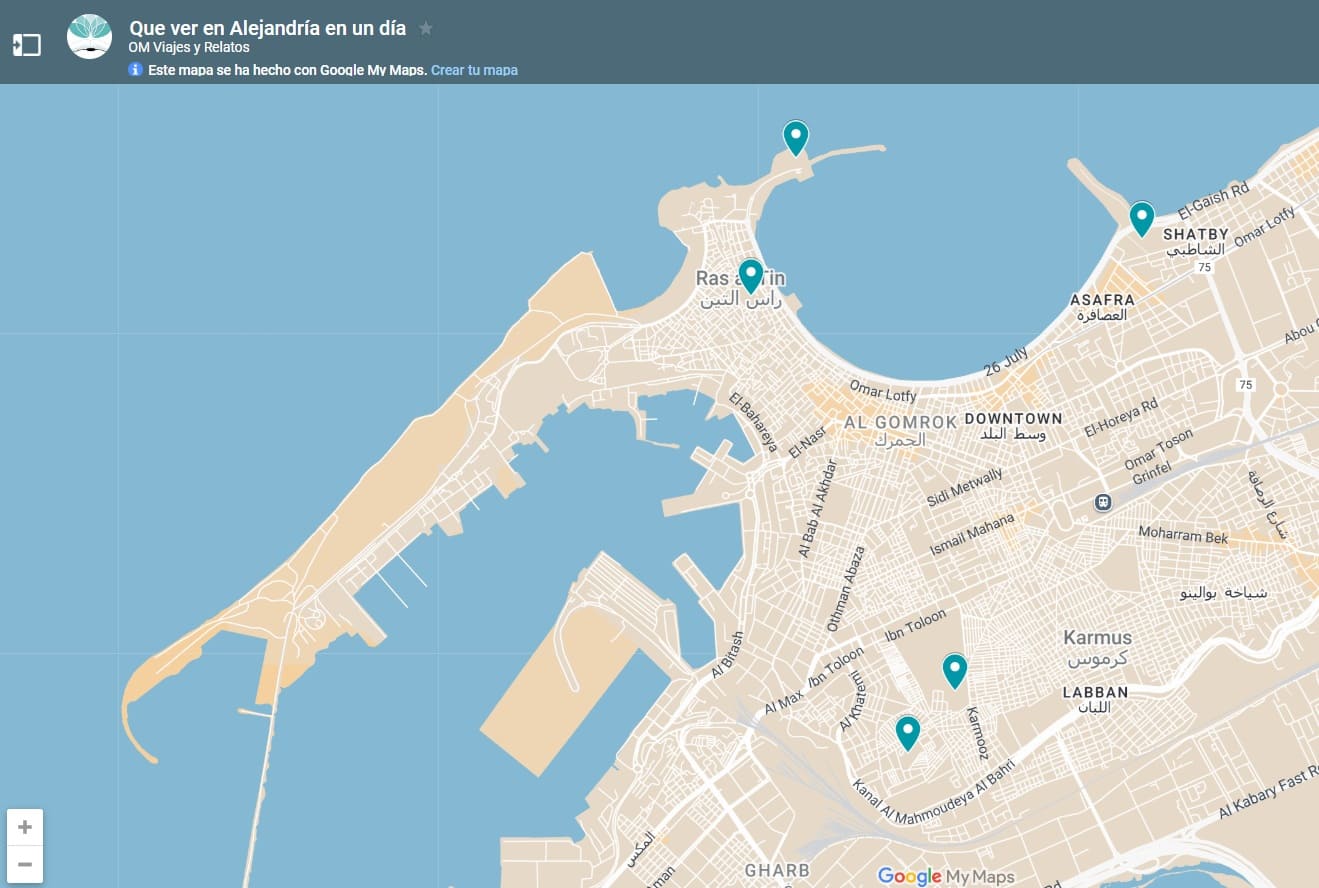
Task: Click the "El-Horeya Rd" street label
Action: click(x=1121, y=418)
